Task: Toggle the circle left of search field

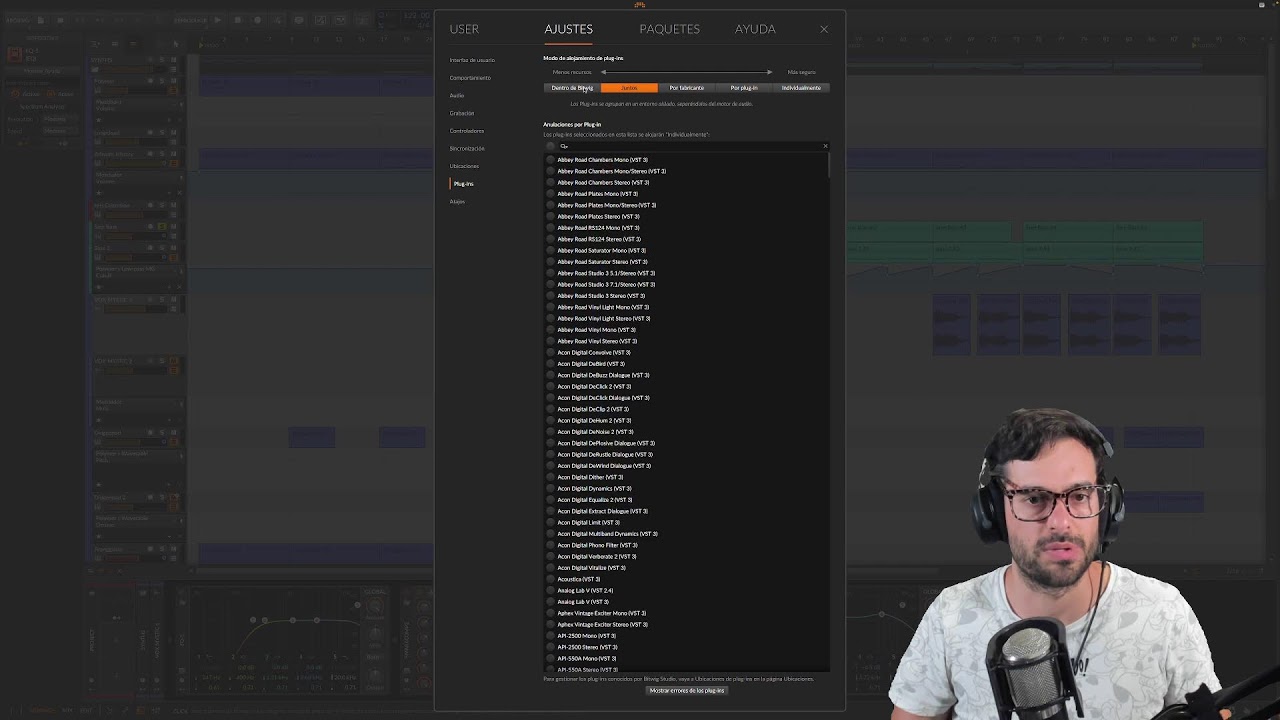Action: click(550, 146)
